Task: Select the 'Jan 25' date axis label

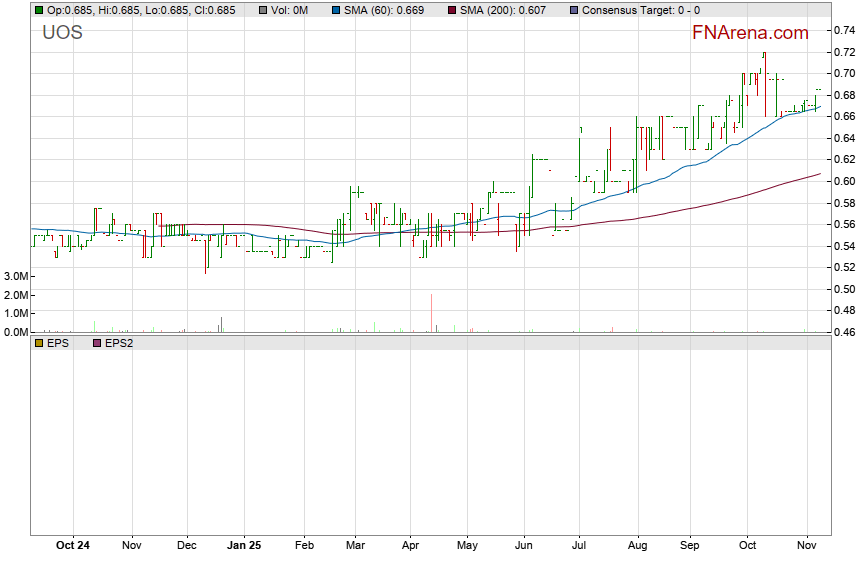Action: [244, 546]
